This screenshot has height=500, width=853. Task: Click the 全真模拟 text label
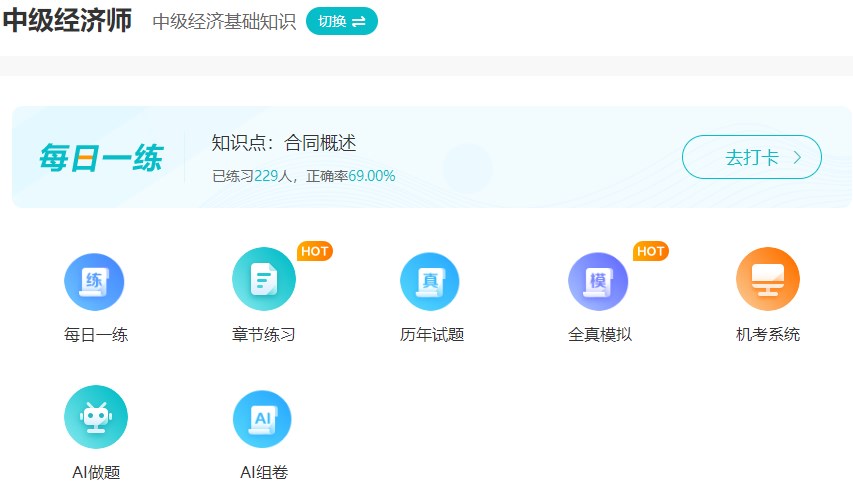(600, 335)
